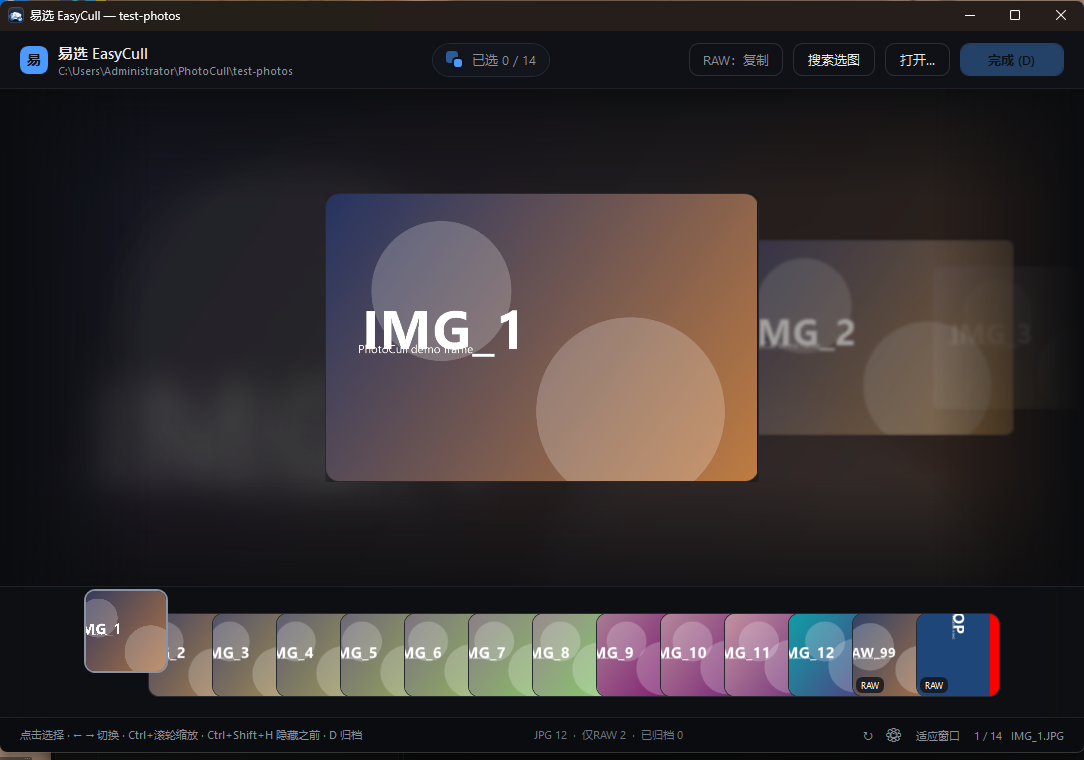The height and width of the screenshot is (760, 1084).
Task: Select the RAW_99 thumbnail in the filmstrip
Action: 885,655
